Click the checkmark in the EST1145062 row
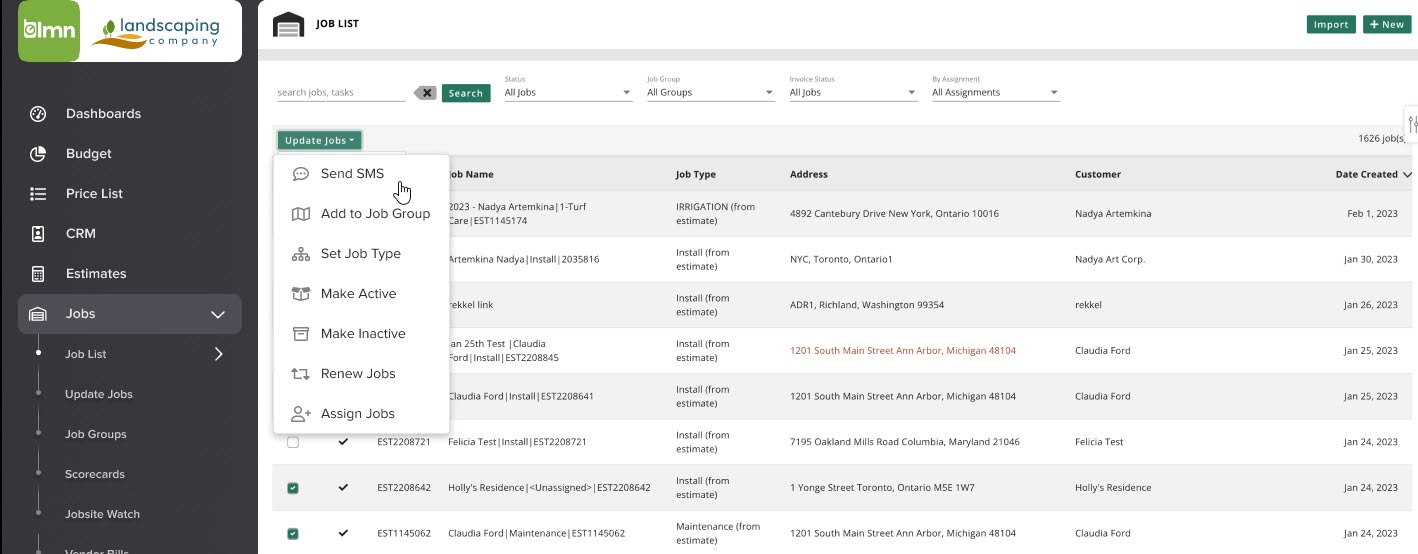The height and width of the screenshot is (554, 1418). pos(344,534)
